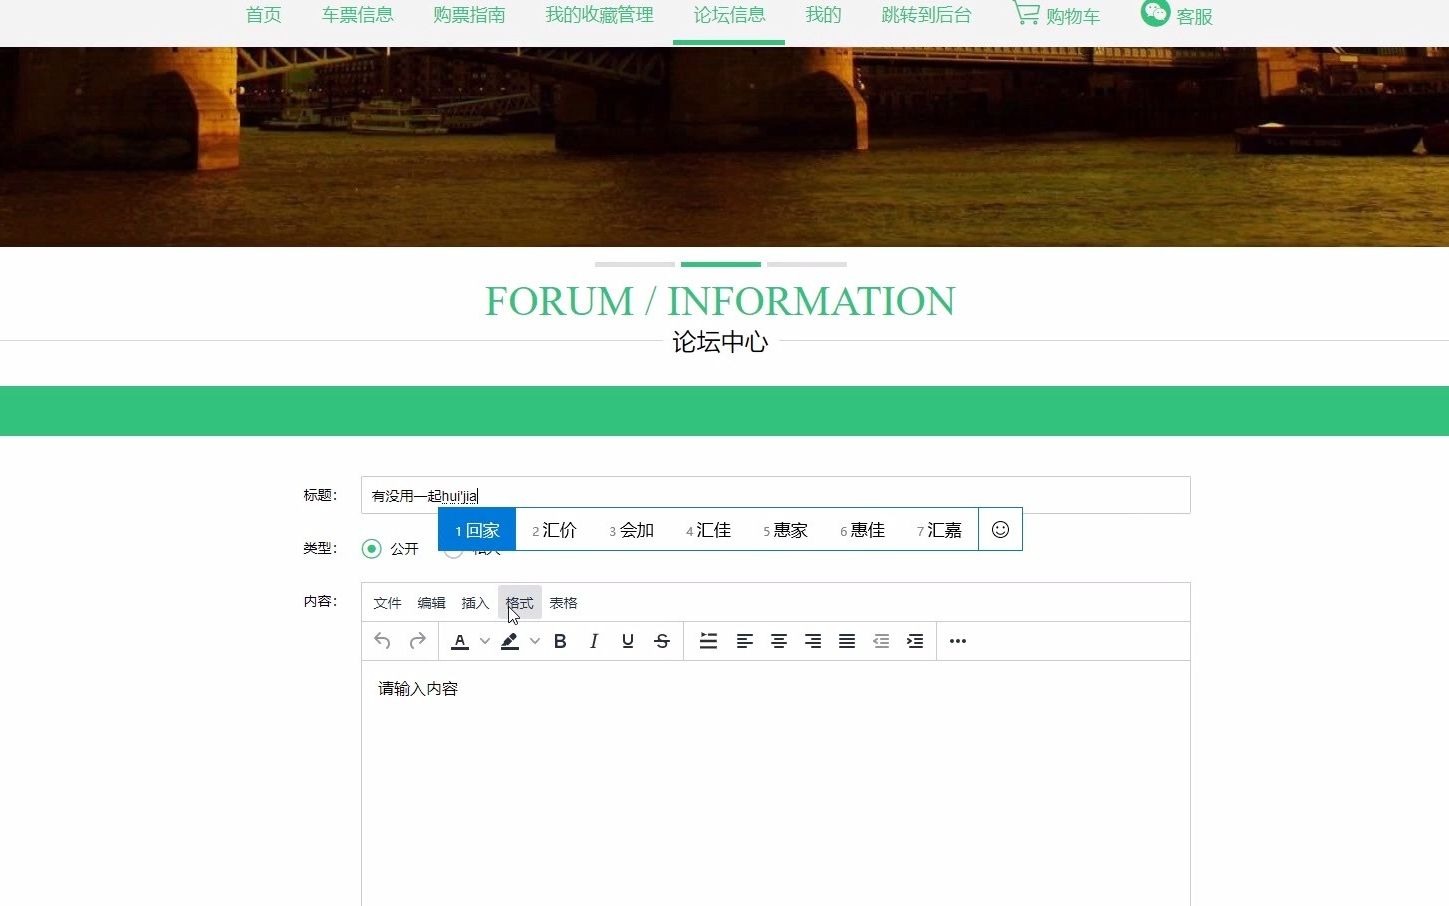Image resolution: width=1449 pixels, height=906 pixels.
Task: Apply Italic formatting in the editor
Action: pos(594,641)
